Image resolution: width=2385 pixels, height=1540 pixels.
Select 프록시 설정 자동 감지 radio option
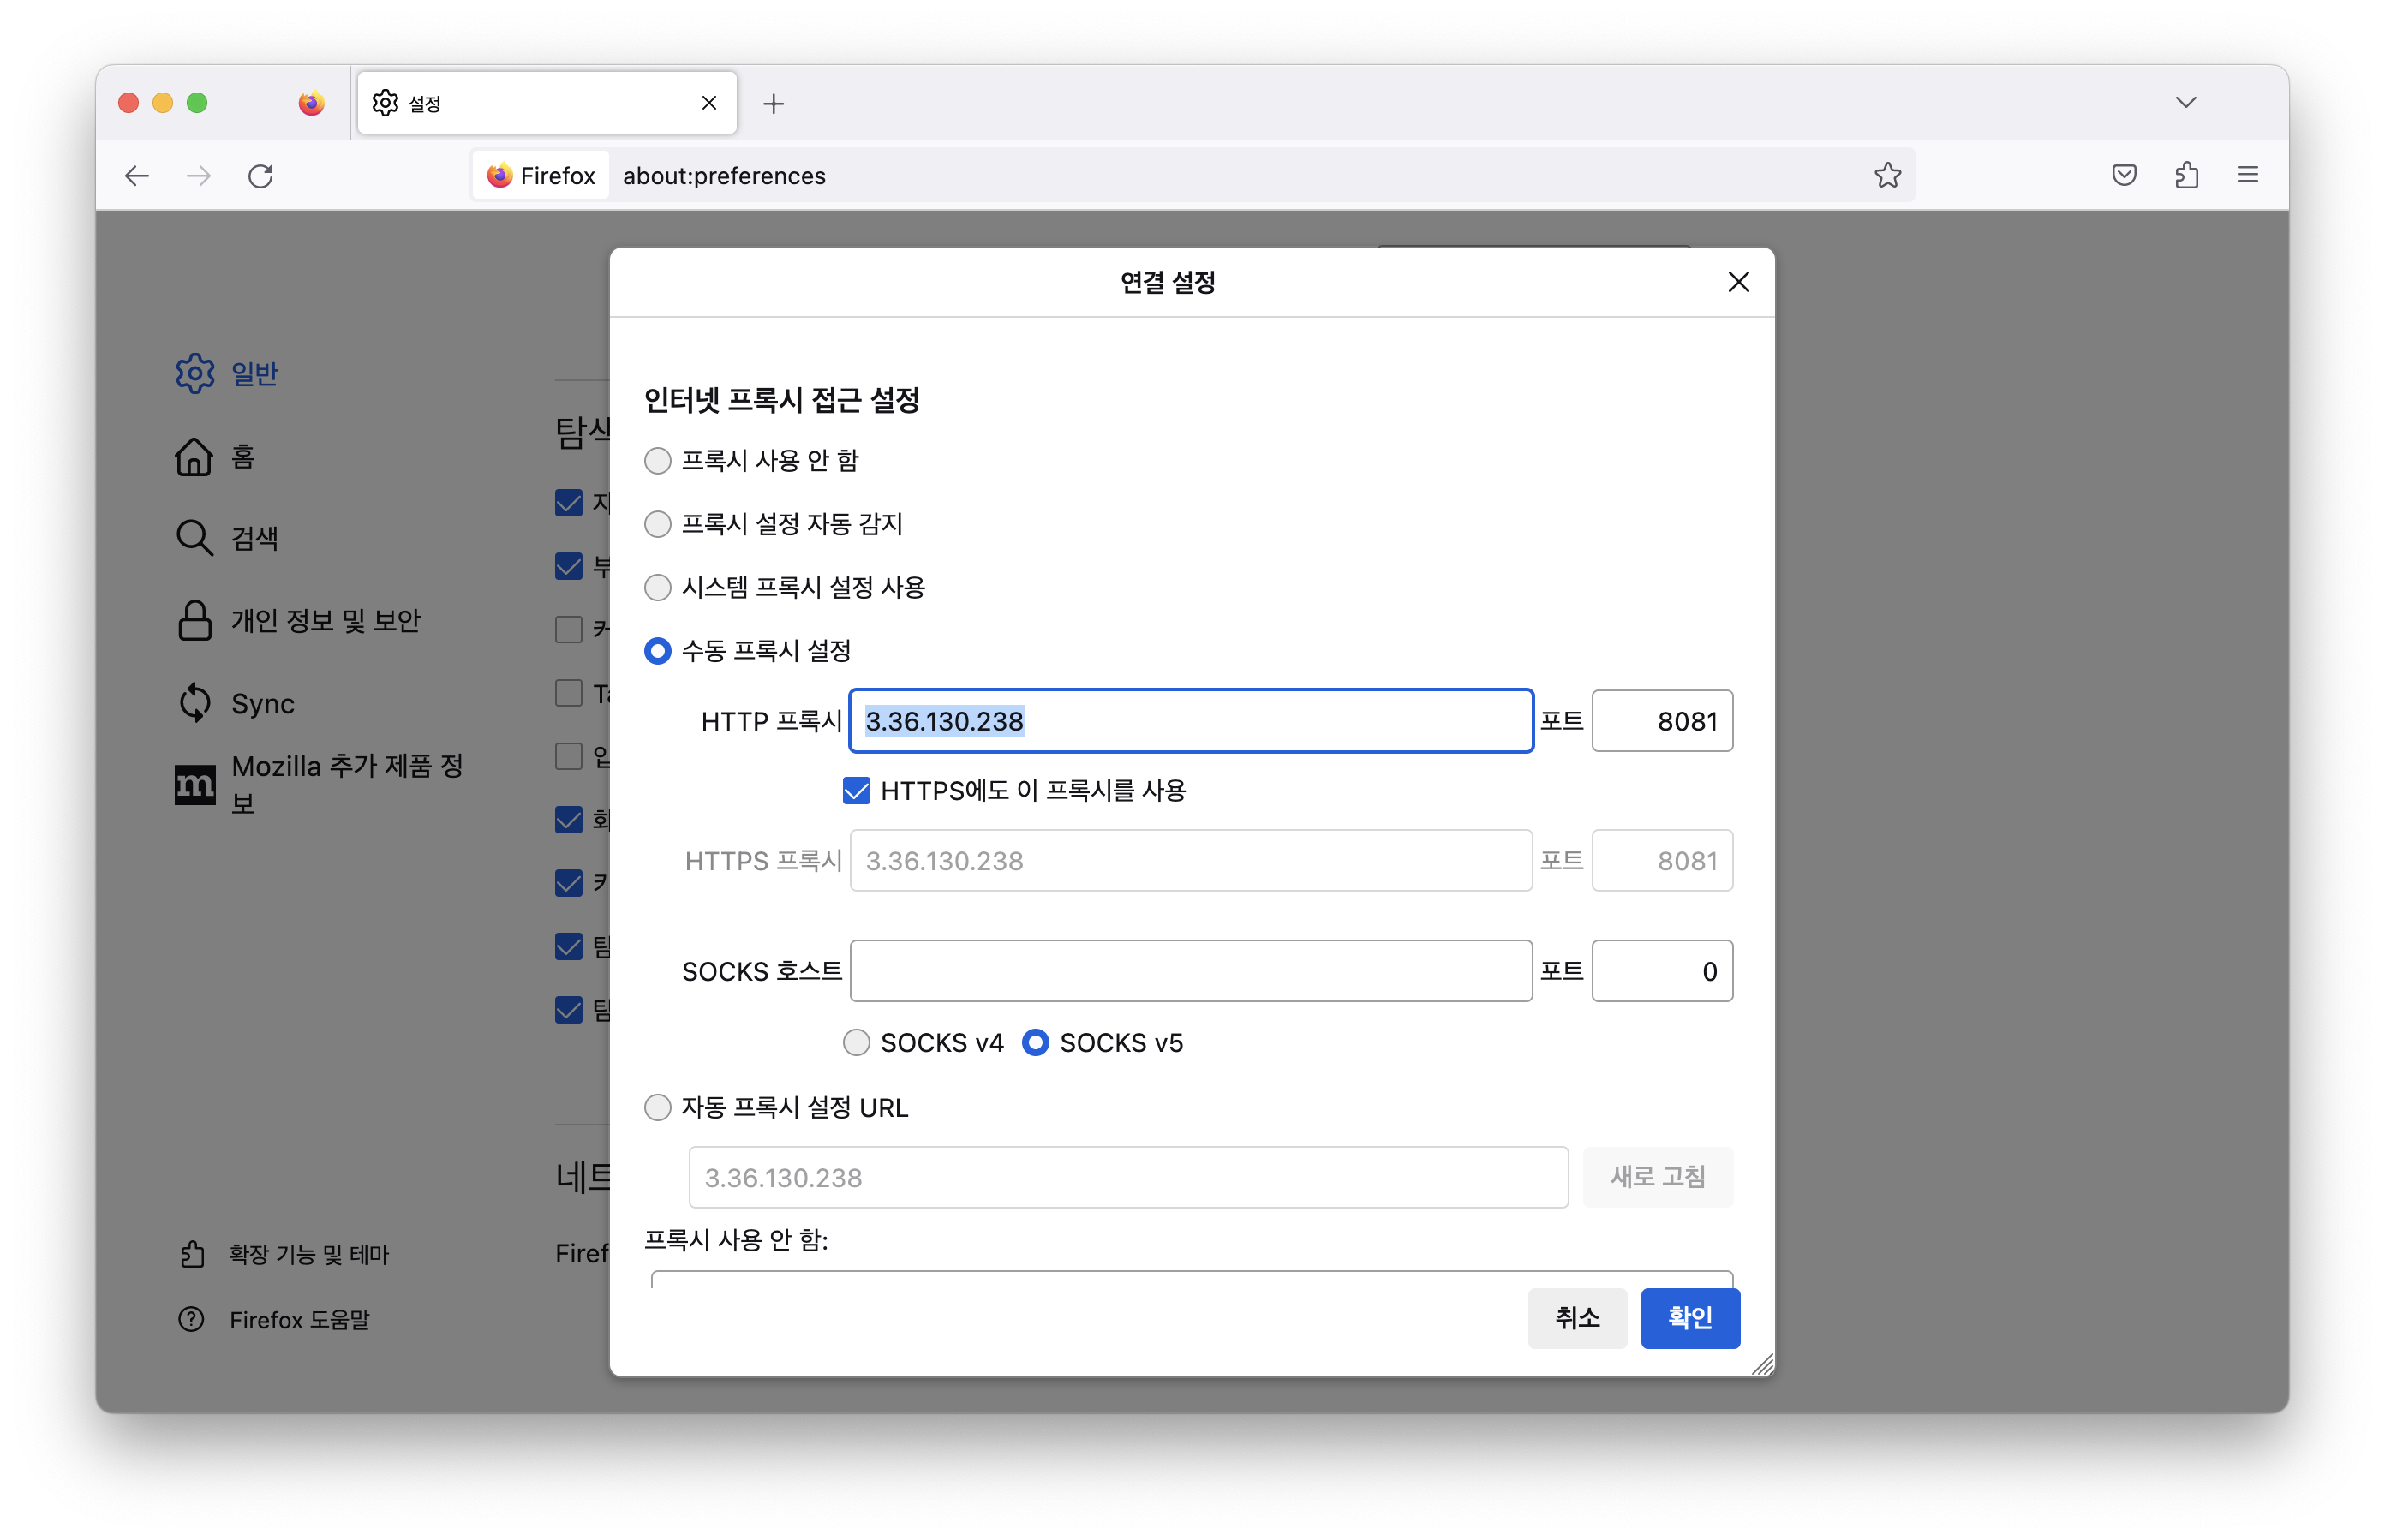[x=657, y=524]
